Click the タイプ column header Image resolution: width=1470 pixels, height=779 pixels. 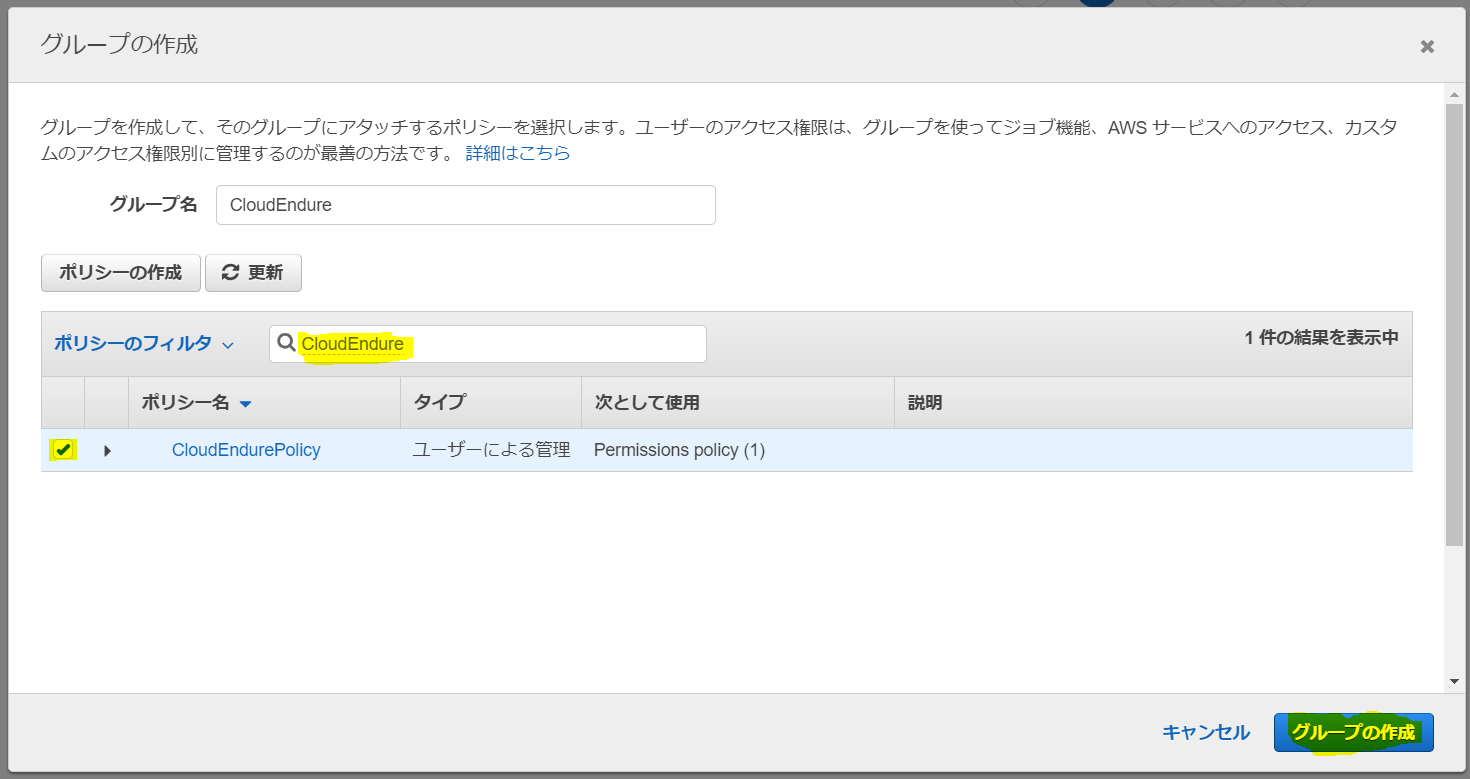click(x=439, y=403)
